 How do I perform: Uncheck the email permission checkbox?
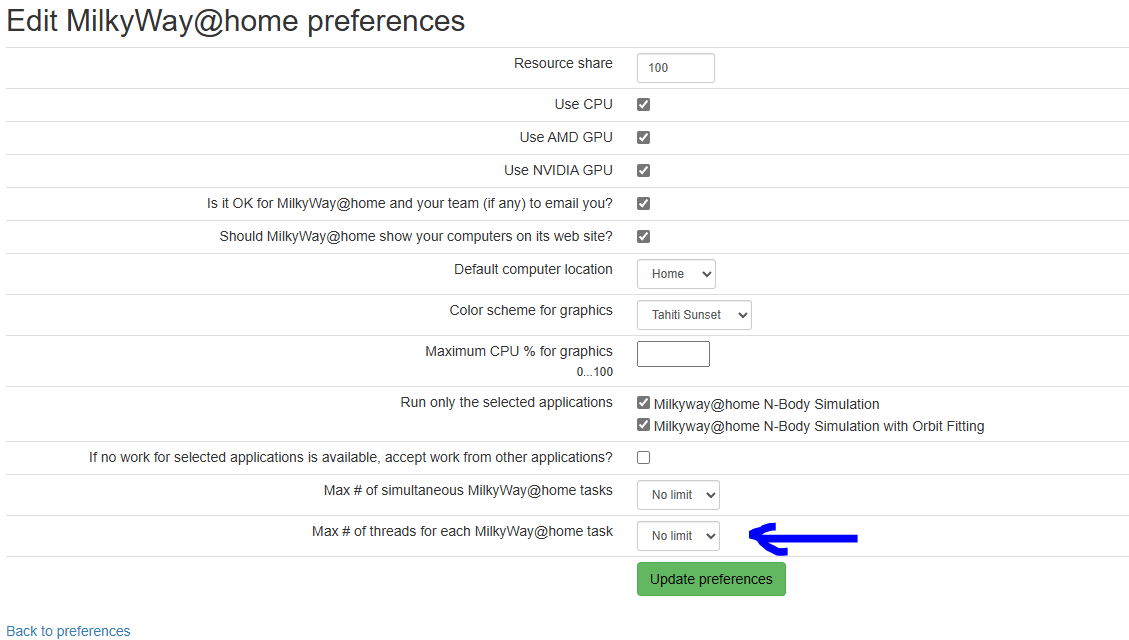coord(644,203)
